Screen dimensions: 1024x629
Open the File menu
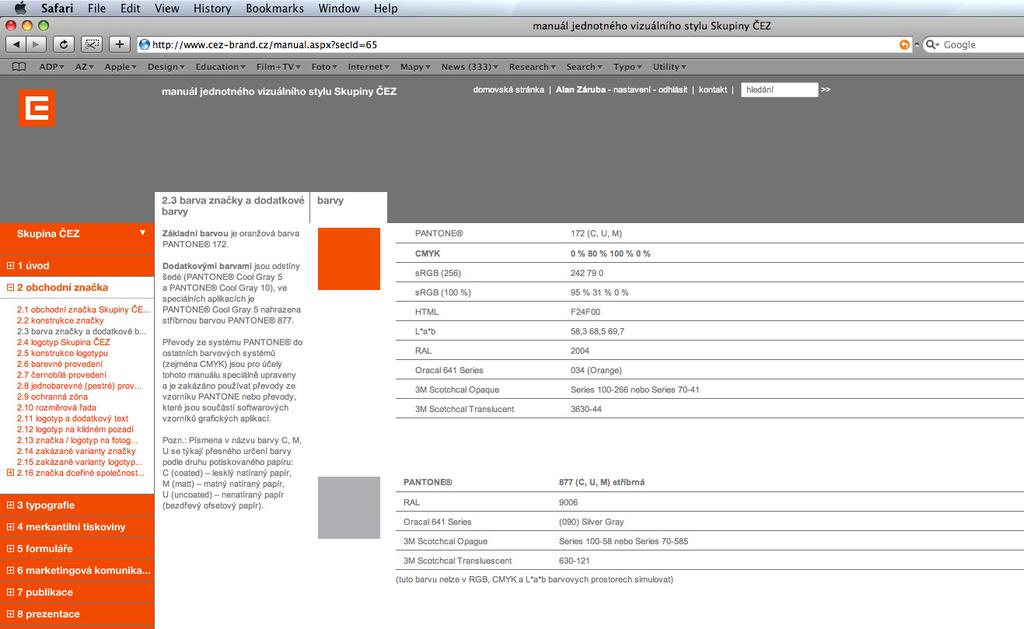tap(97, 8)
